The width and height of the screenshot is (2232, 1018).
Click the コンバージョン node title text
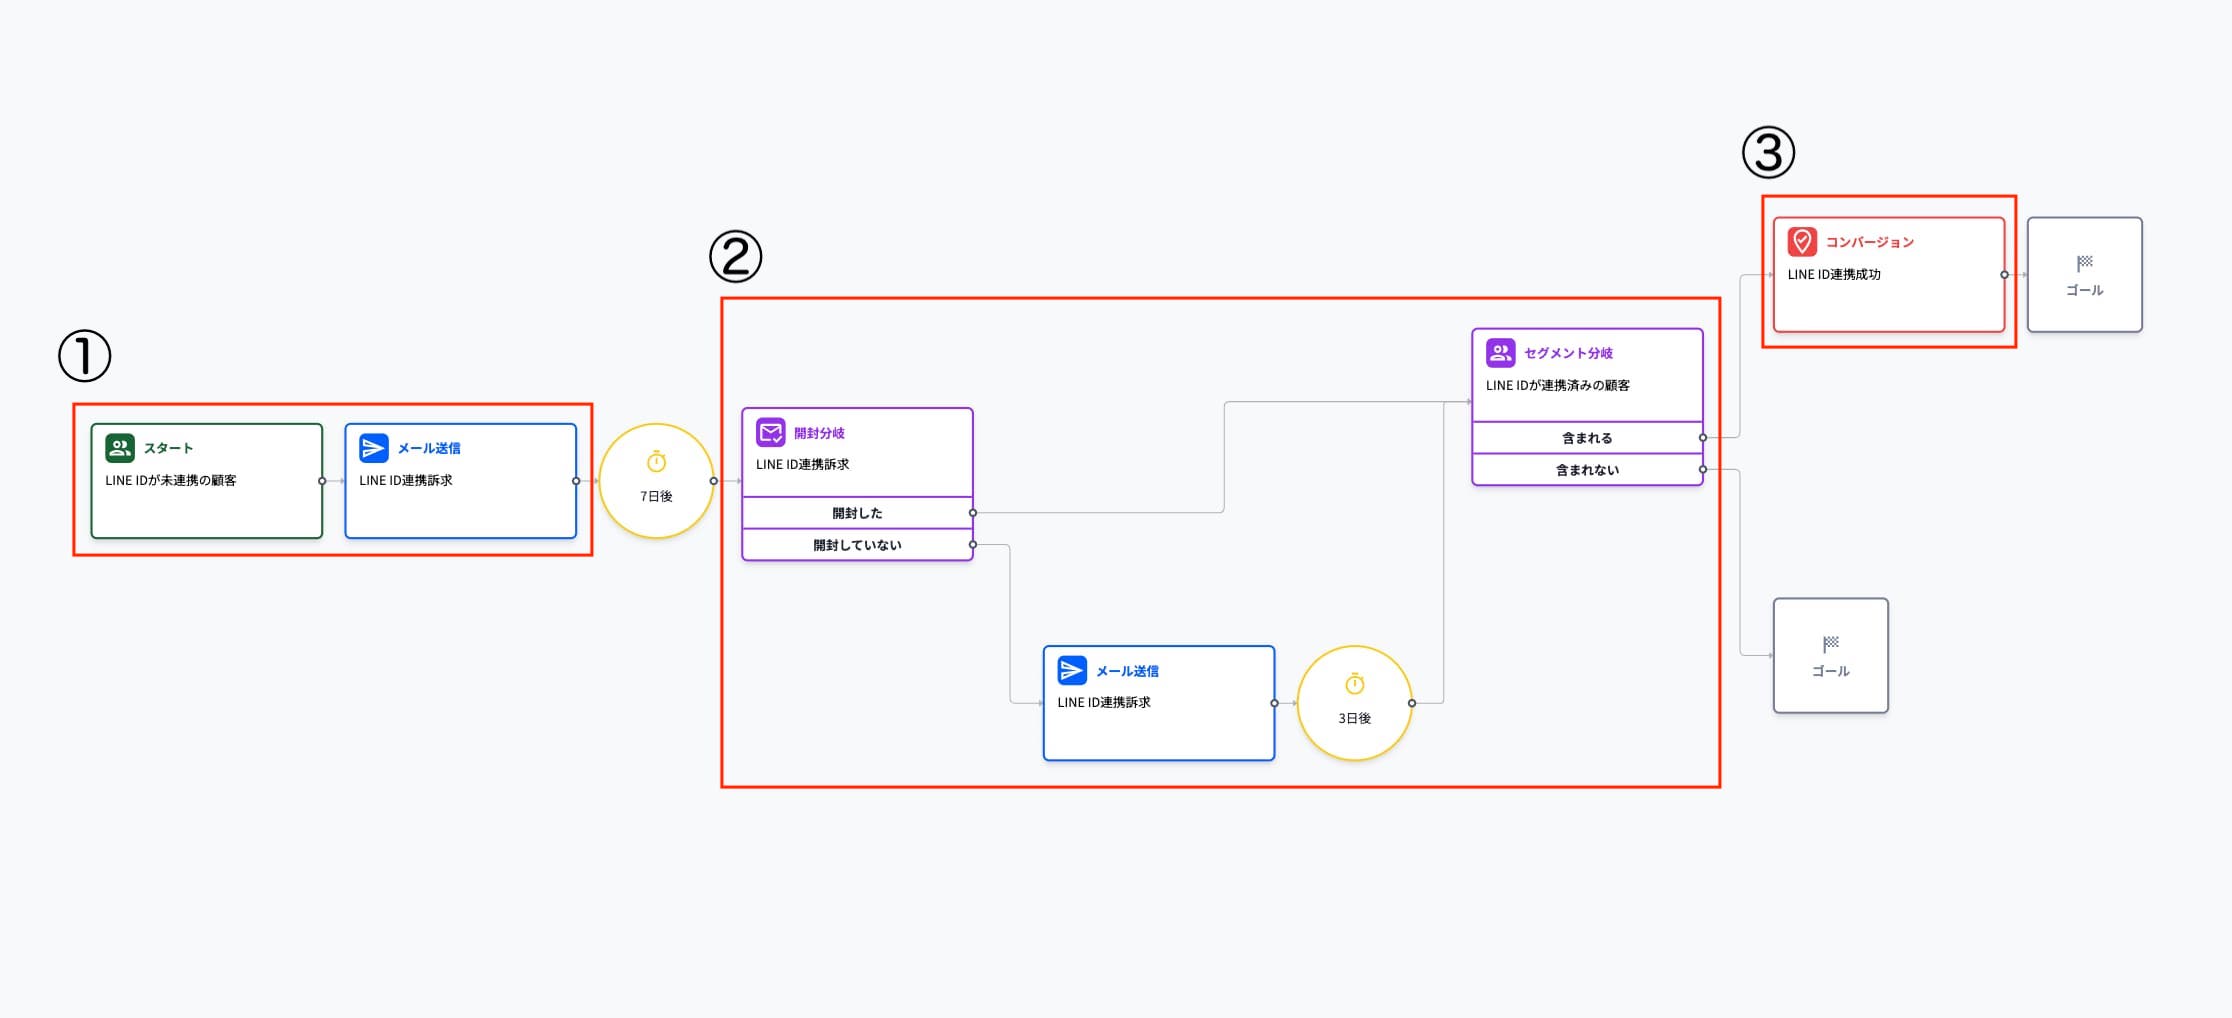point(1869,242)
